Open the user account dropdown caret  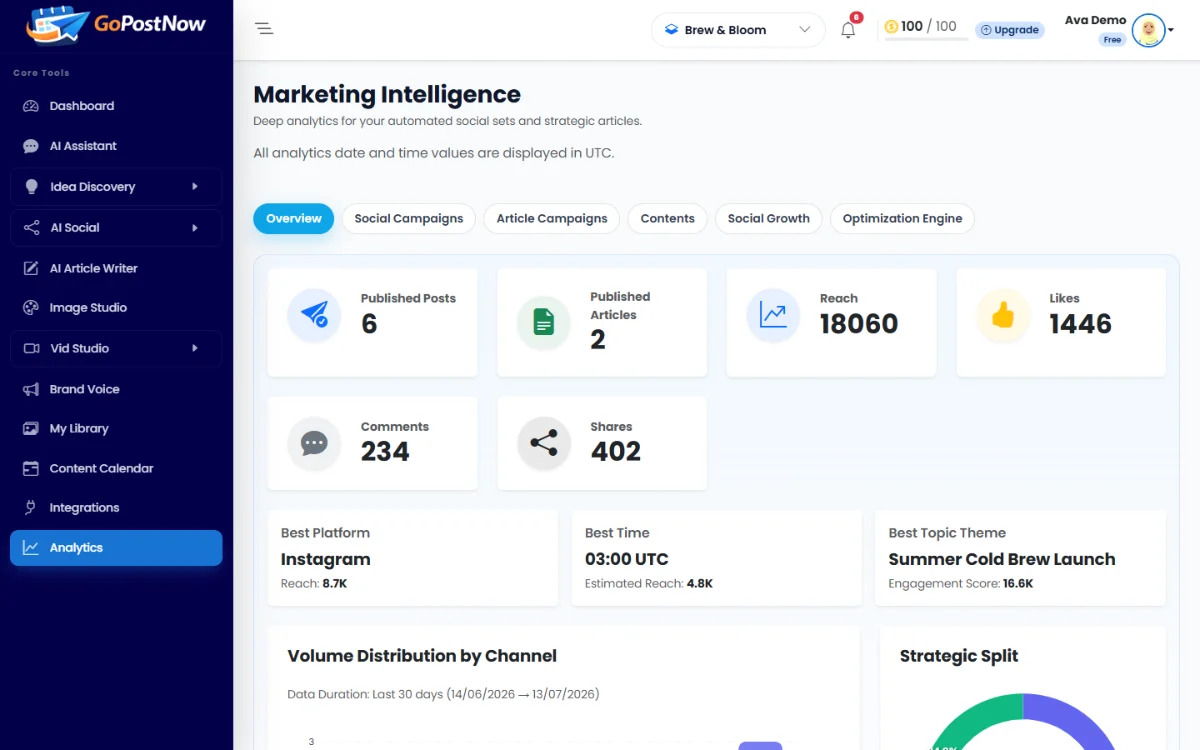[x=1171, y=30]
